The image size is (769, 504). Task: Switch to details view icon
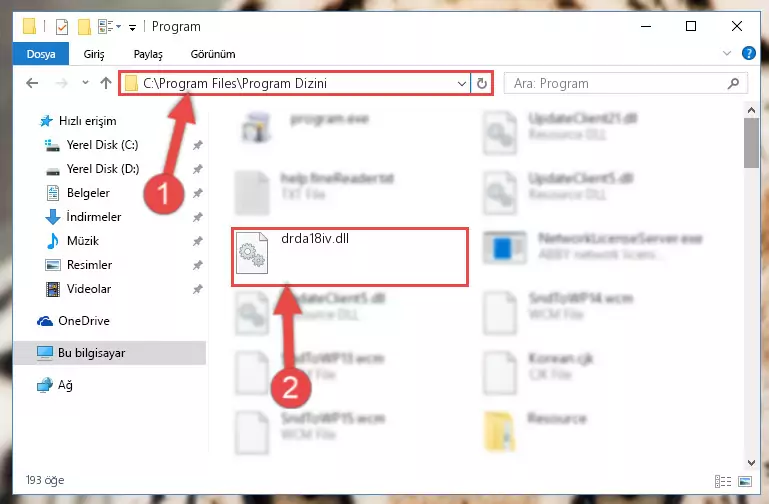point(723,481)
